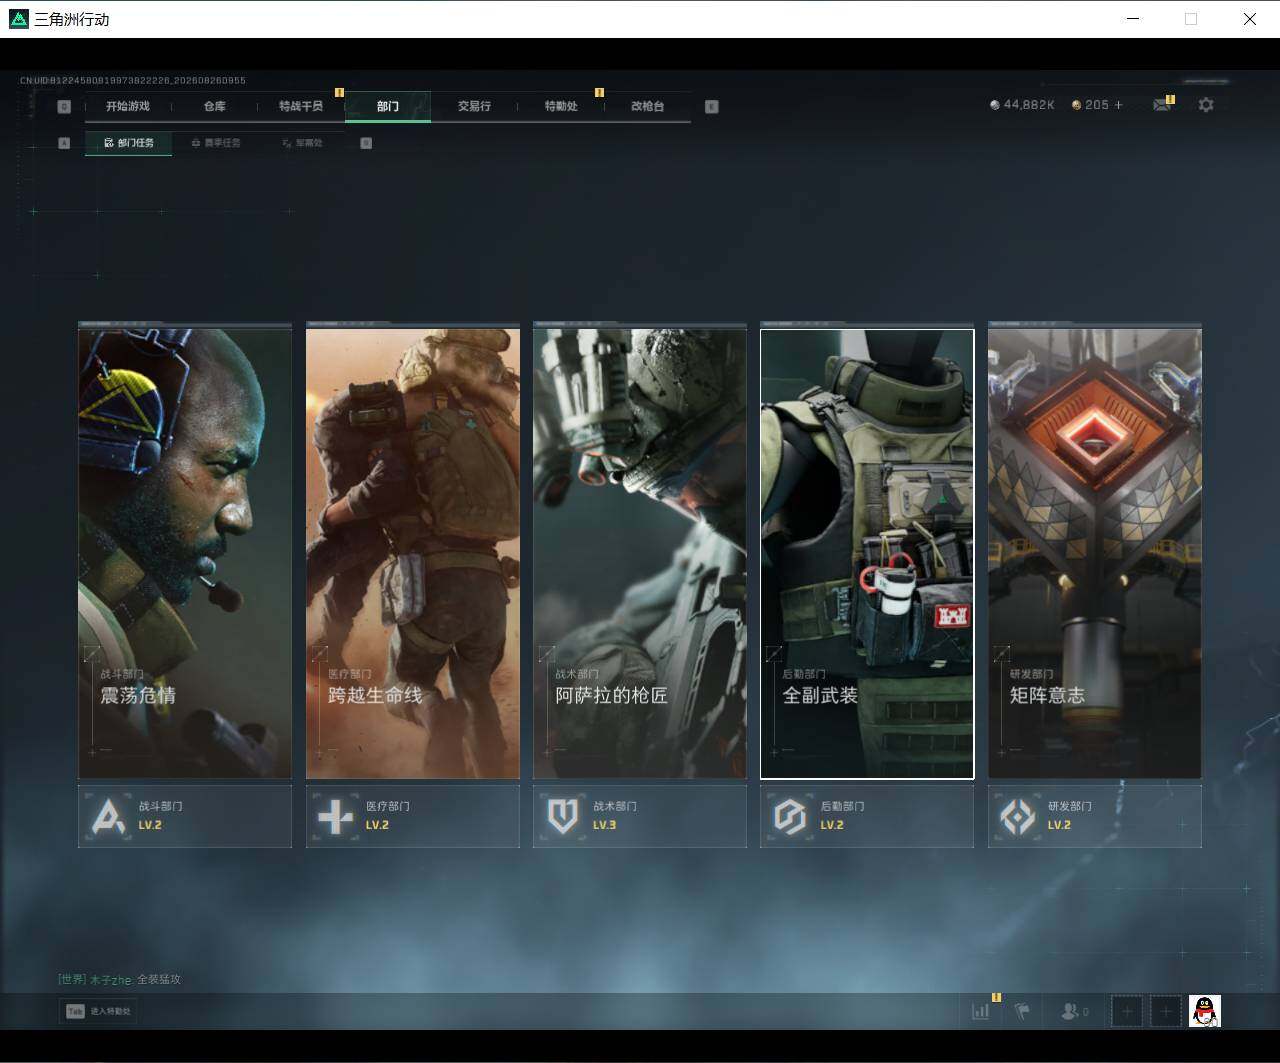Click the E key hint after 改枪台

point(712,106)
